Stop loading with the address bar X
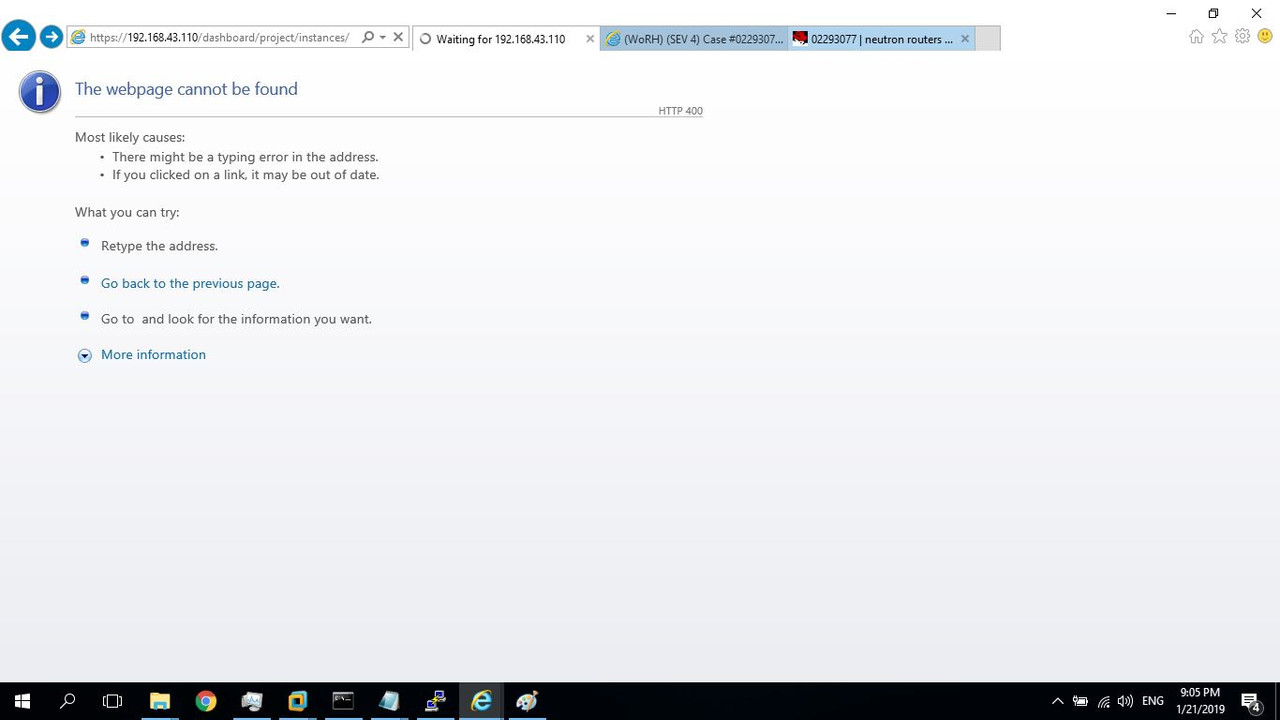The image size is (1280, 720). pyautogui.click(x=398, y=38)
